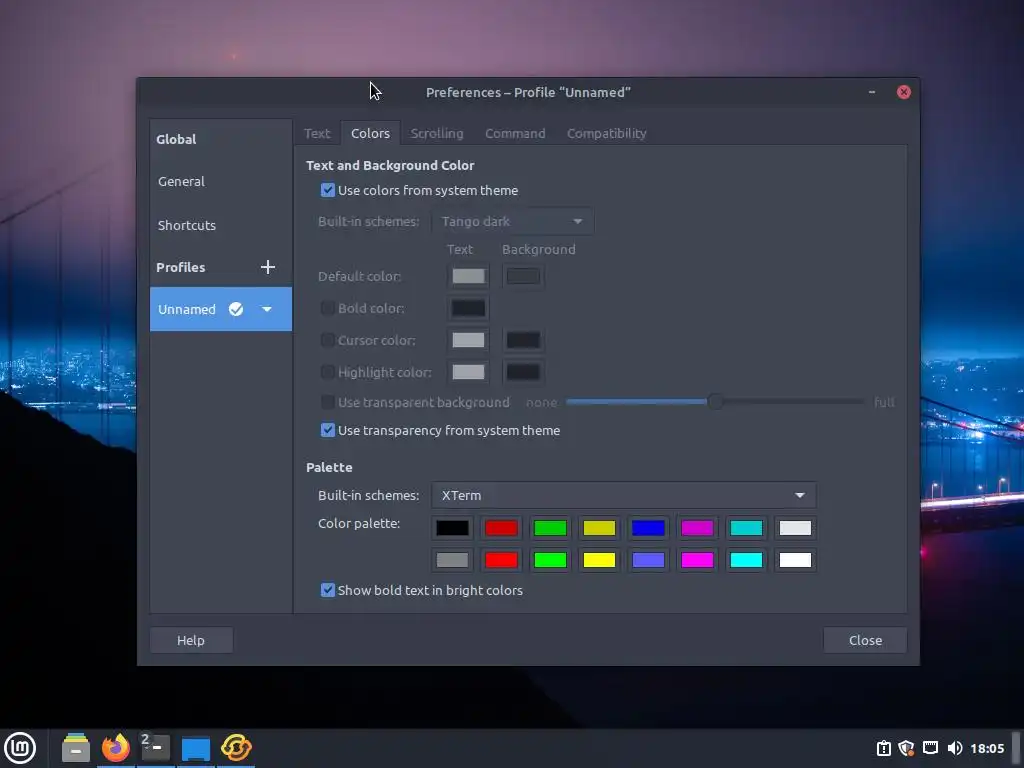Switch to the Text tab

[x=317, y=133]
